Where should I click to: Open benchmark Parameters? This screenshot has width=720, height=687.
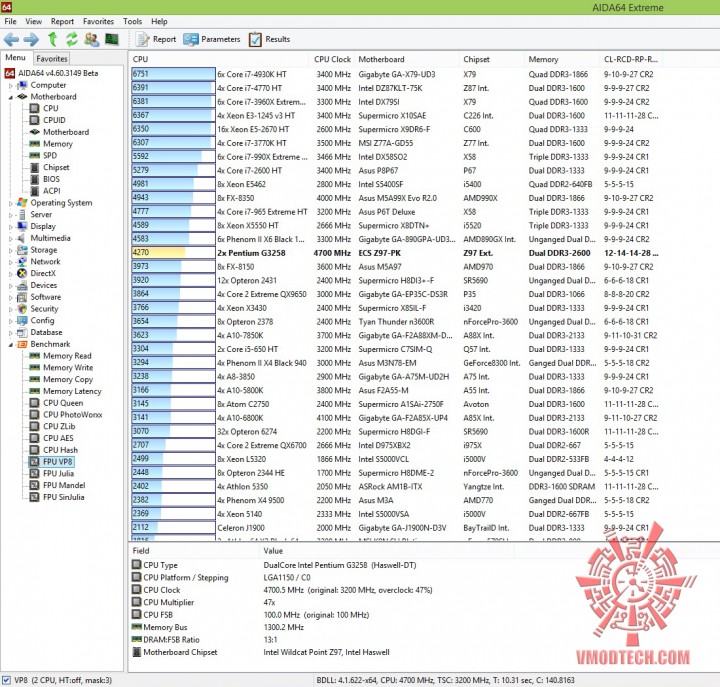(212, 39)
